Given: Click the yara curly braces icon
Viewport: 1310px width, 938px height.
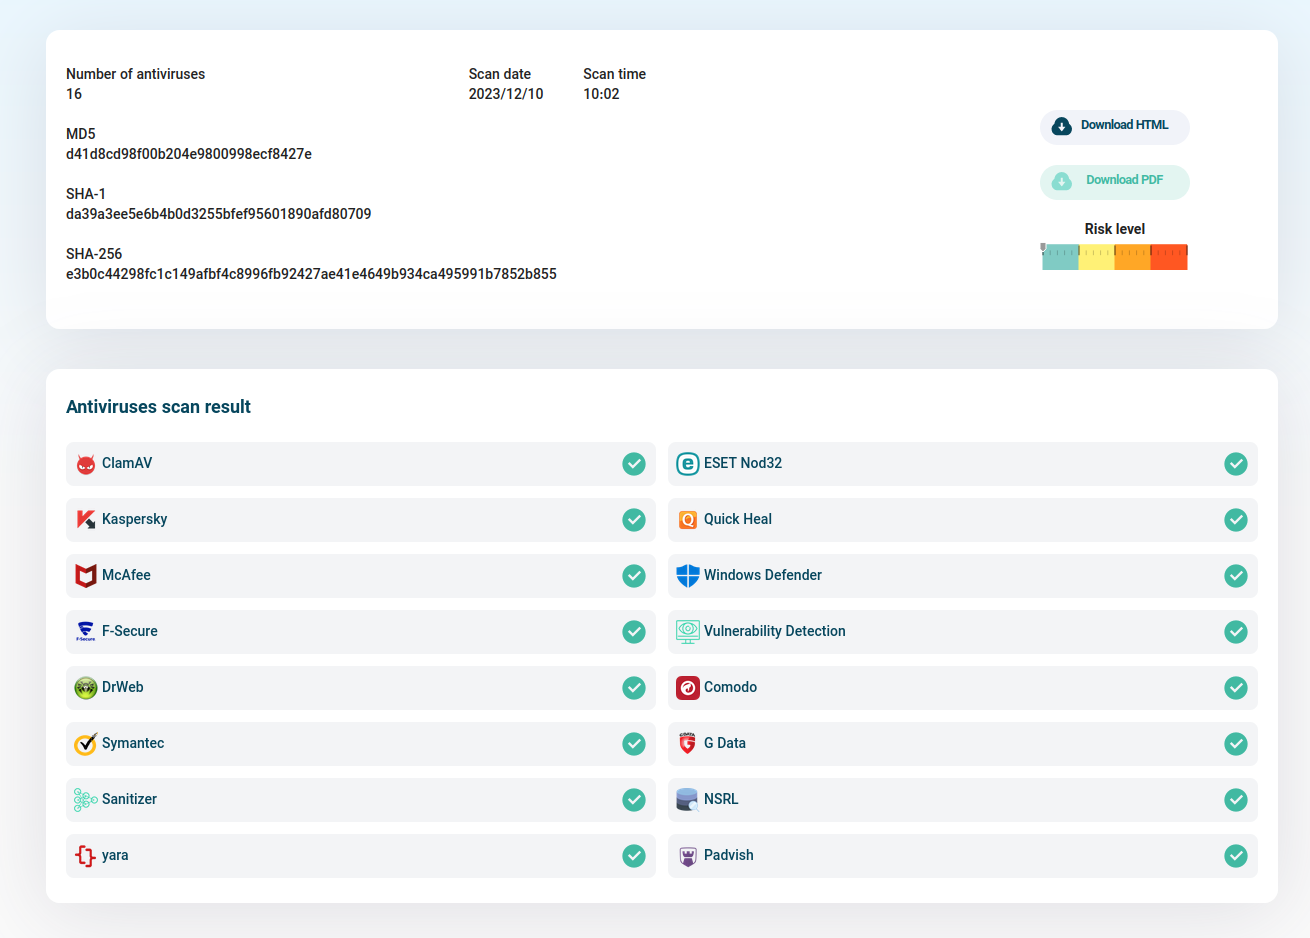Looking at the screenshot, I should 86,856.
